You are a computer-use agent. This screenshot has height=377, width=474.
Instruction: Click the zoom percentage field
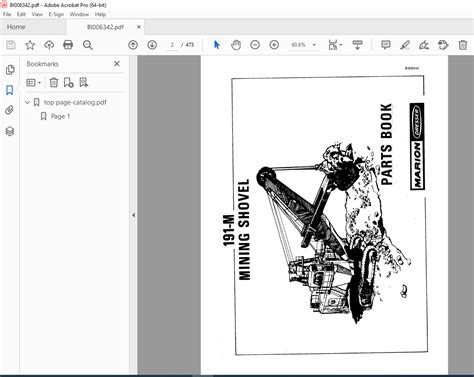(298, 45)
